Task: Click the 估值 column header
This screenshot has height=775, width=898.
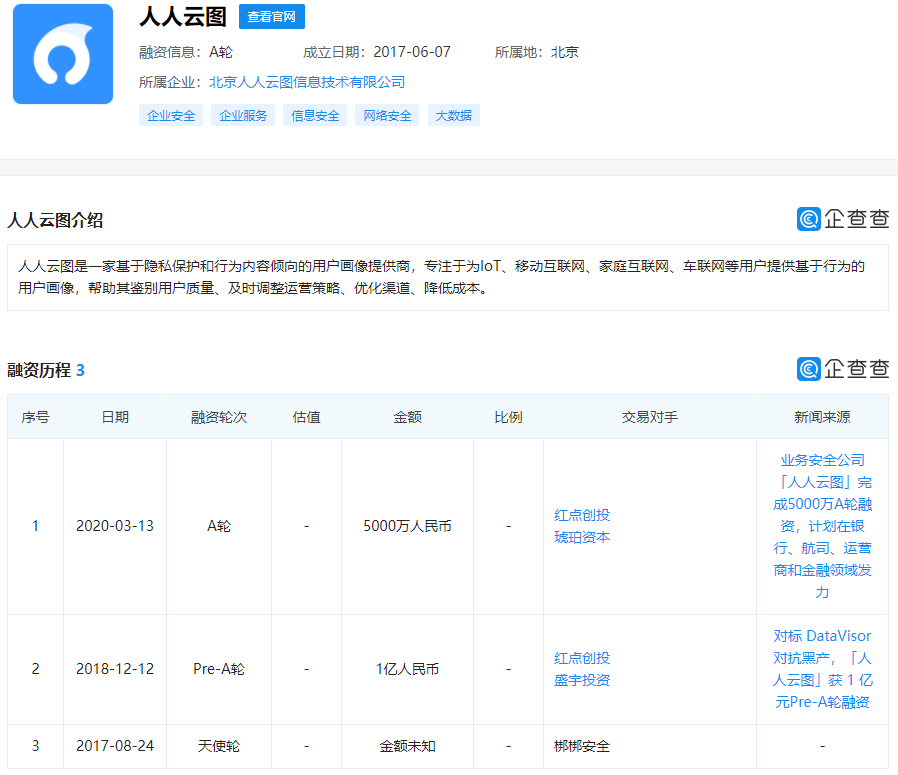Action: pyautogui.click(x=306, y=417)
